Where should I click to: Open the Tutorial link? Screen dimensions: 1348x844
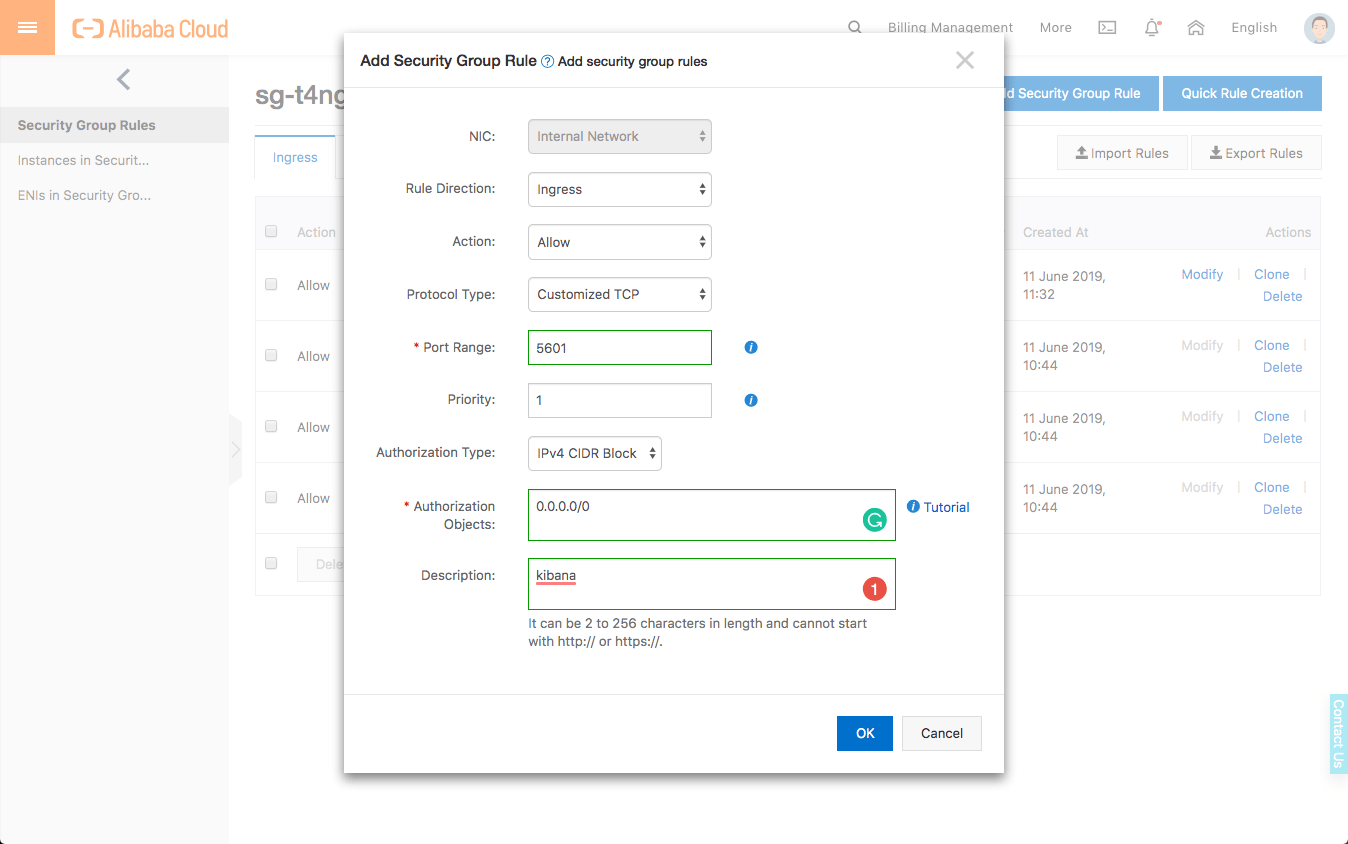(x=946, y=507)
